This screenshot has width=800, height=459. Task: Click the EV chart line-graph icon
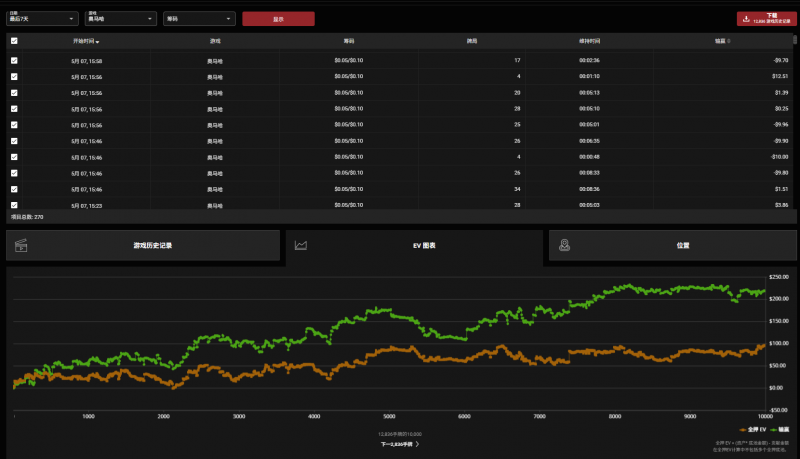(300, 245)
